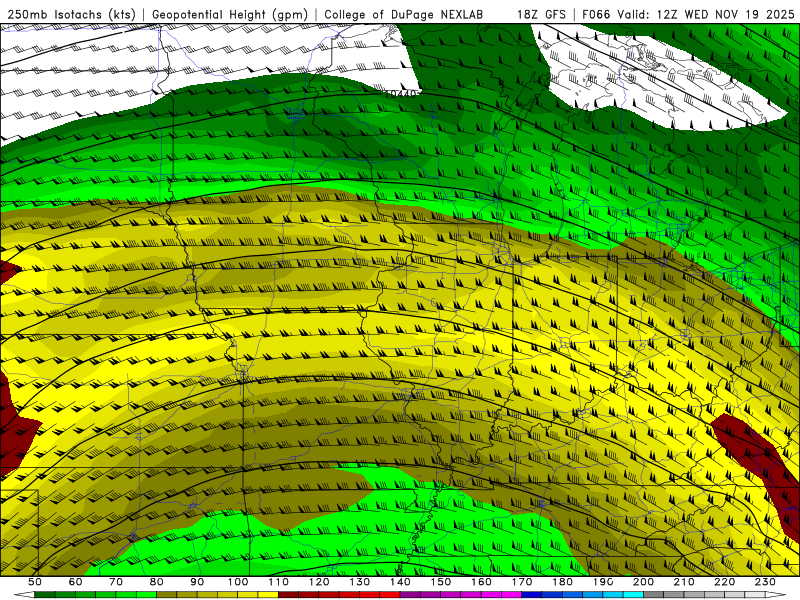
Task: Pick the dark blue swatch right of 170
Action: click(532, 595)
